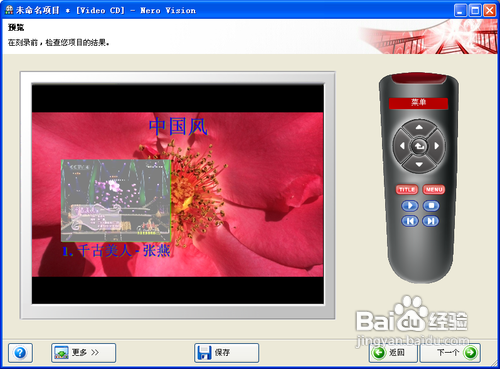
Task: Click next chapter button on remote
Action: pyautogui.click(x=431, y=221)
